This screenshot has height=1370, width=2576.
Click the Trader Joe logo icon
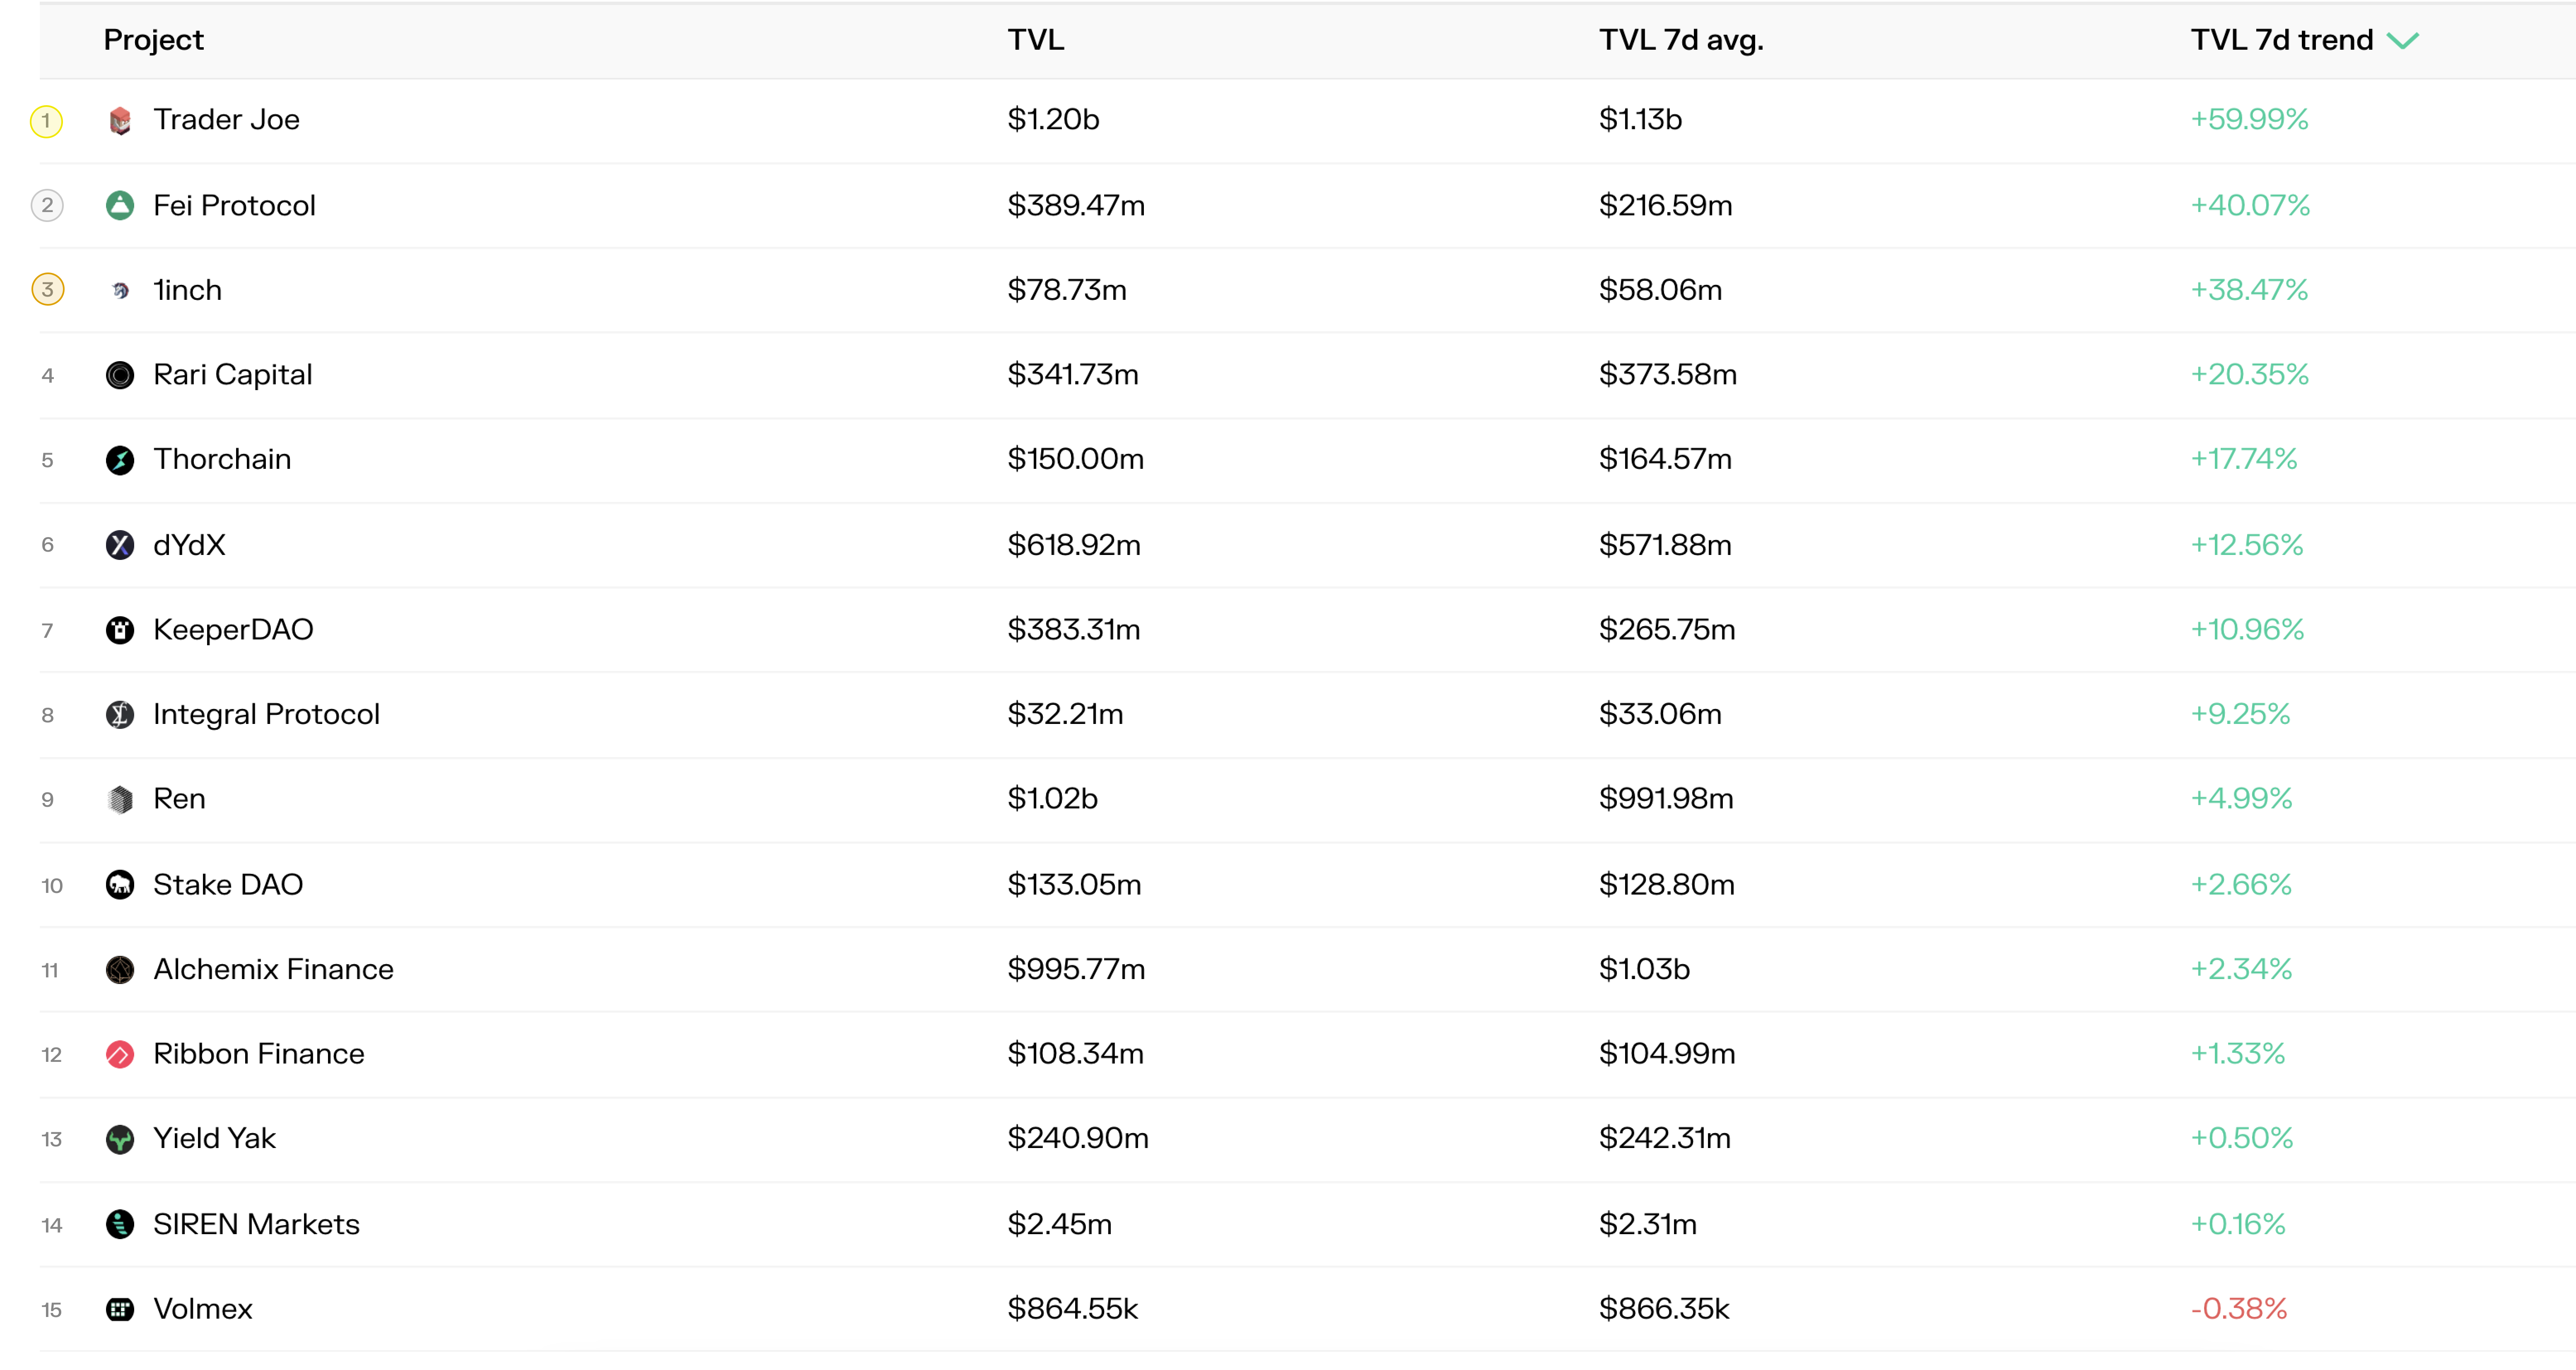coord(120,121)
